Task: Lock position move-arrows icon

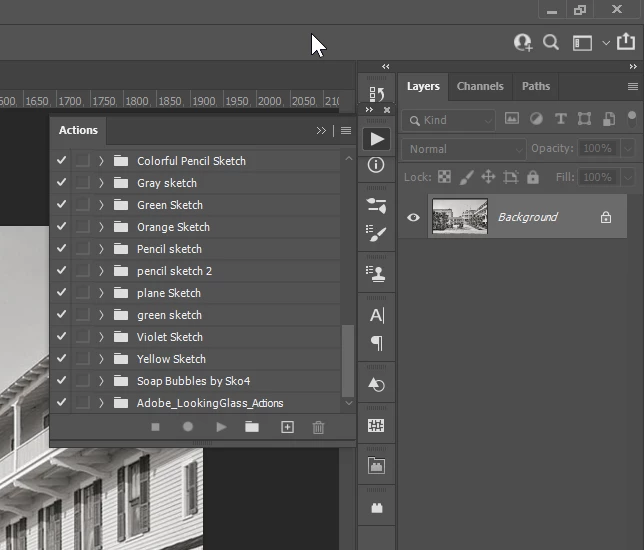Action: point(488,177)
